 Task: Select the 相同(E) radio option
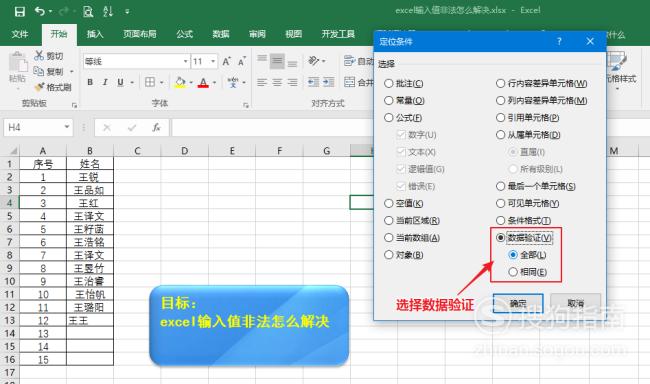click(x=513, y=272)
